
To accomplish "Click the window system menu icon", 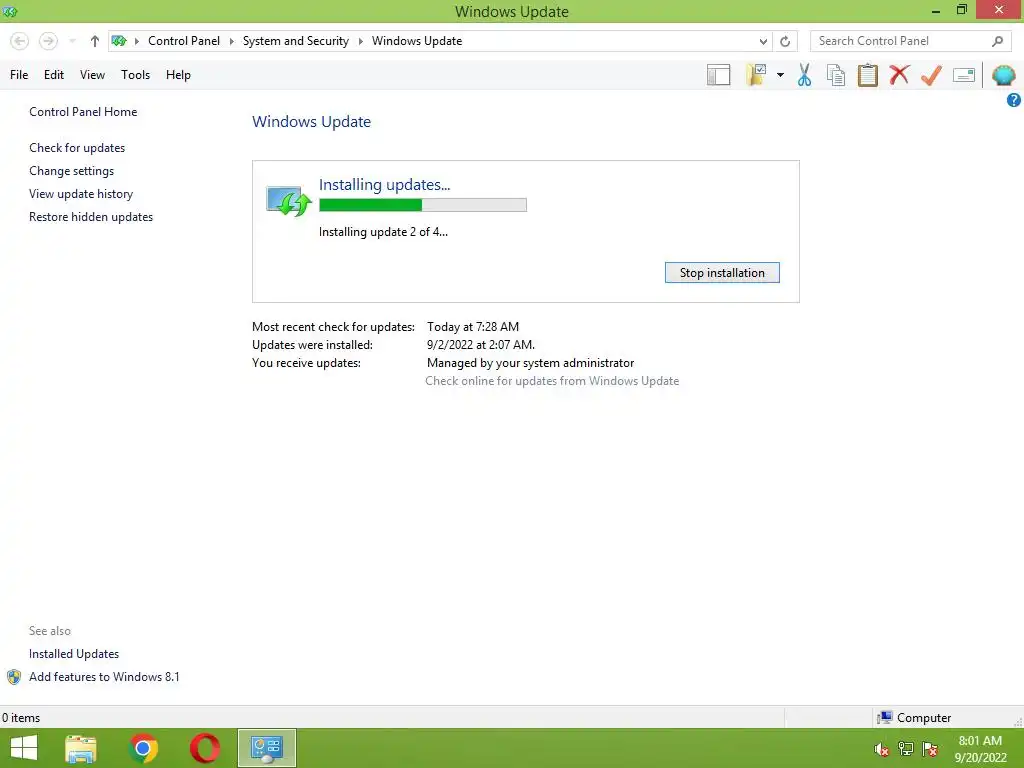I will point(10,11).
